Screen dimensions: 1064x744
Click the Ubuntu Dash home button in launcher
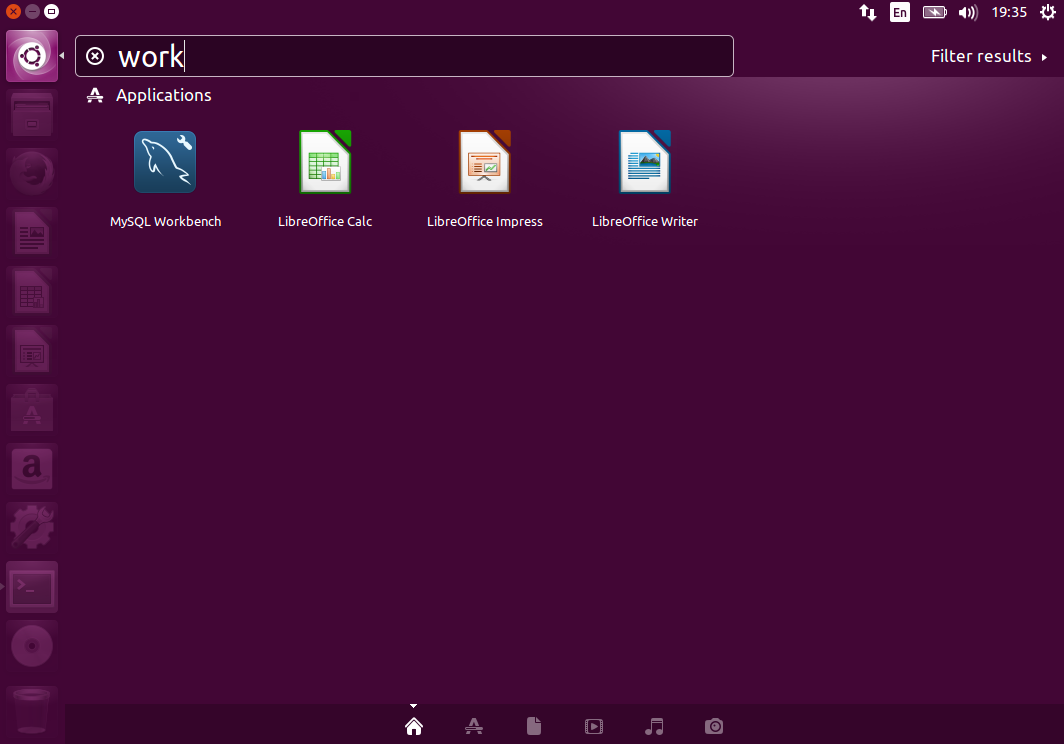click(x=32, y=56)
